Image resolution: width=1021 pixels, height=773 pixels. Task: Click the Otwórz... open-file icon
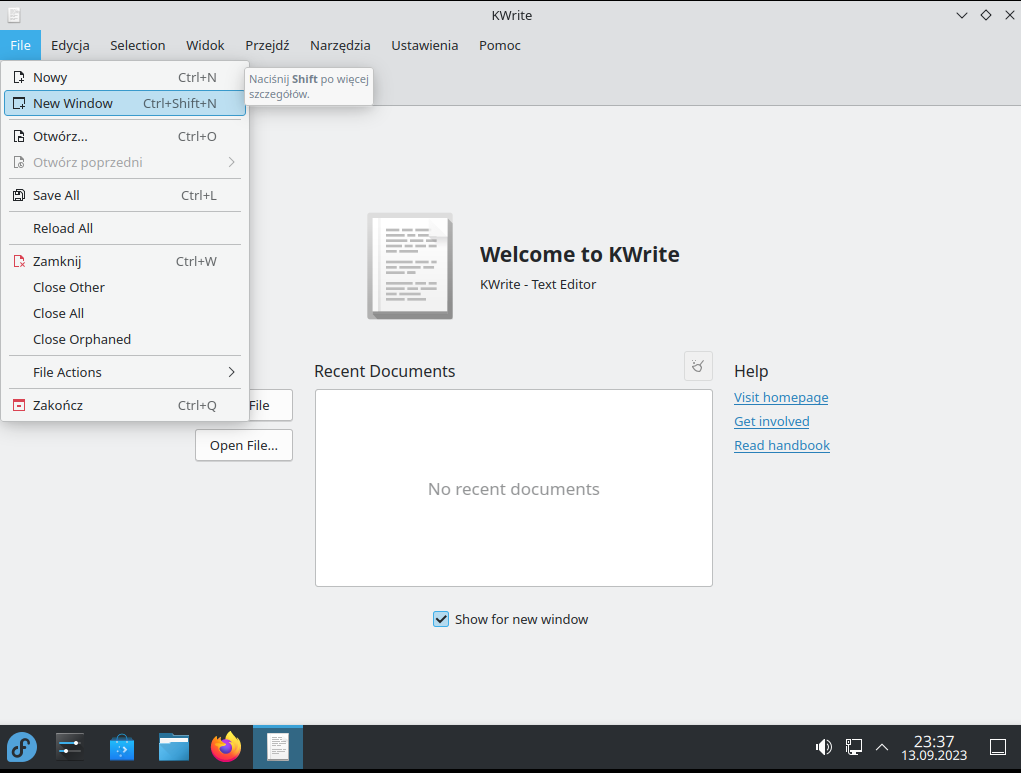point(20,137)
